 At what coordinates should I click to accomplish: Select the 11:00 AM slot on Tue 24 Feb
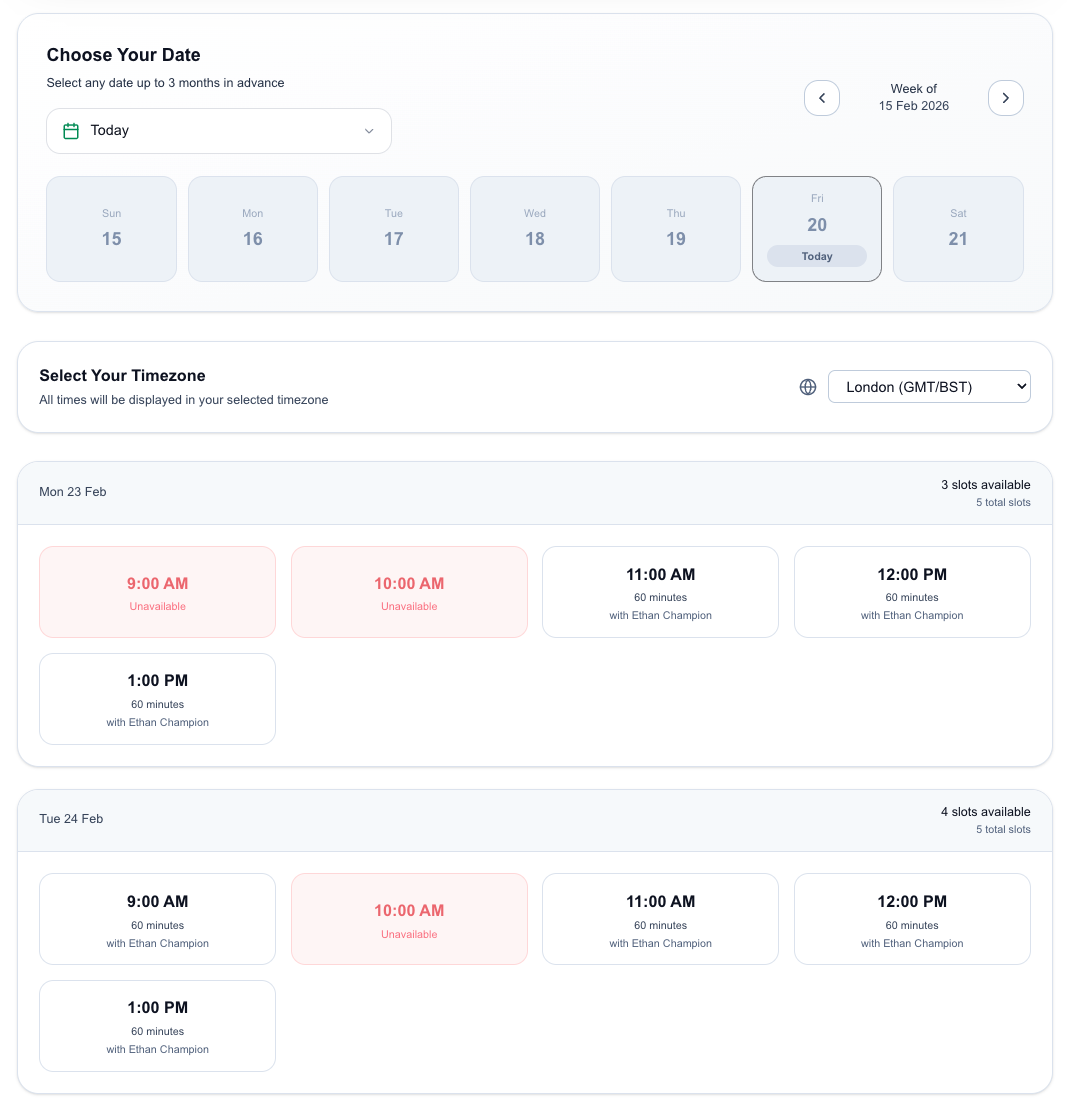pyautogui.click(x=660, y=918)
